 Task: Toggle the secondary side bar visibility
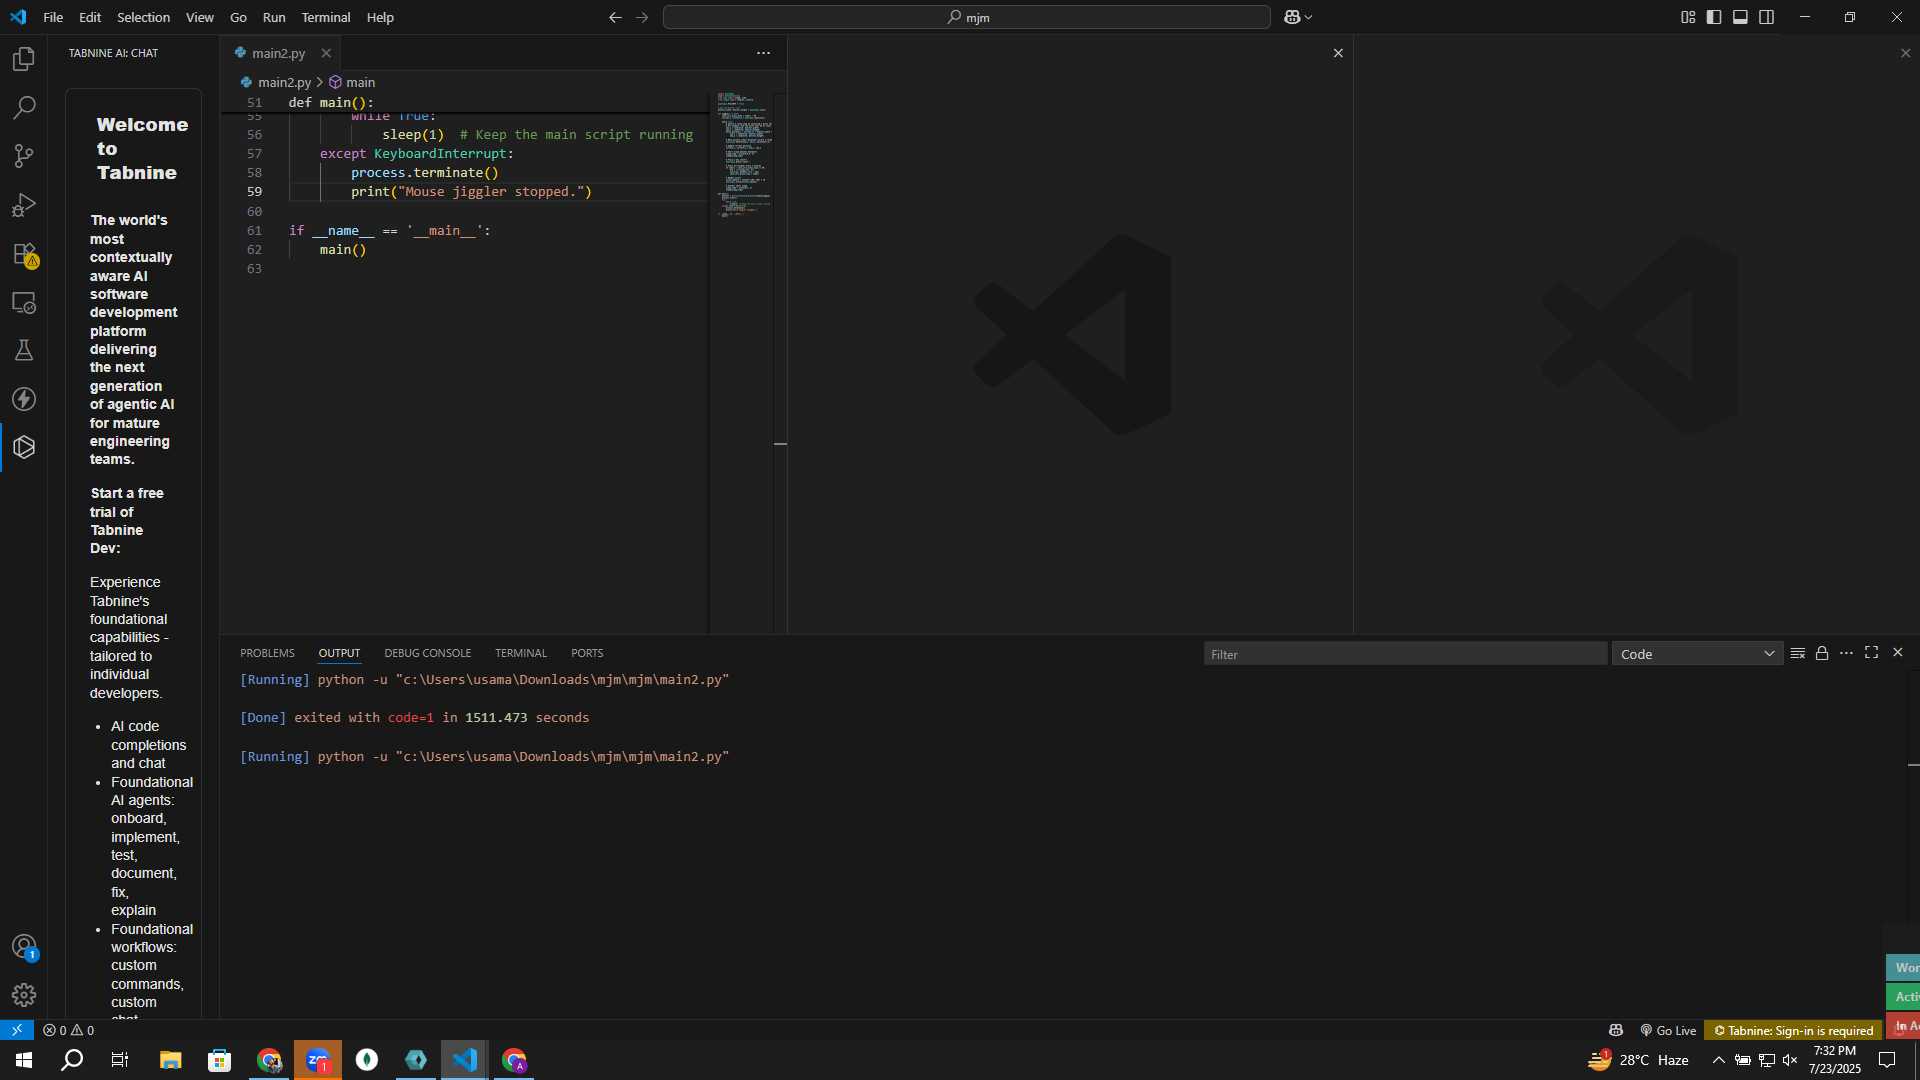[x=1767, y=17]
